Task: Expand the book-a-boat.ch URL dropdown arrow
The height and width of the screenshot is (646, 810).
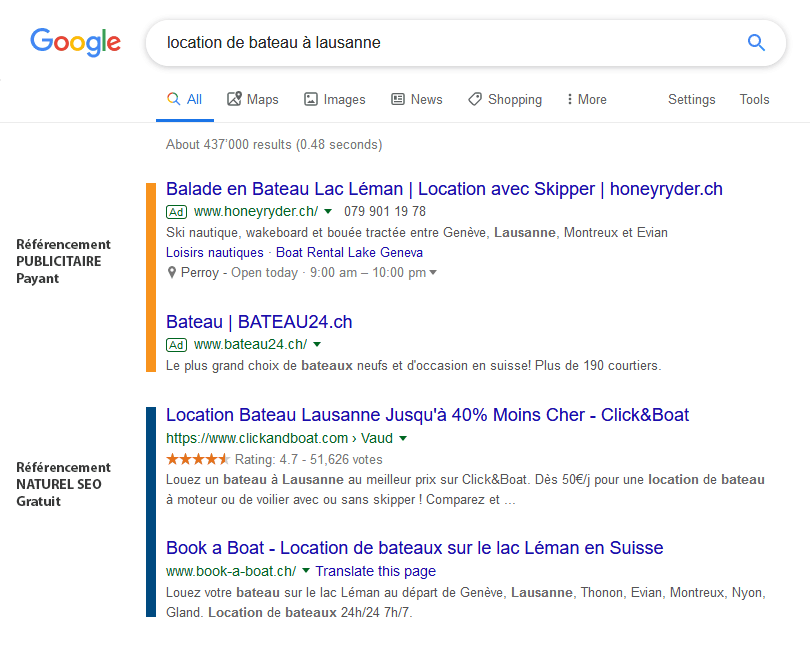Action: [306, 571]
